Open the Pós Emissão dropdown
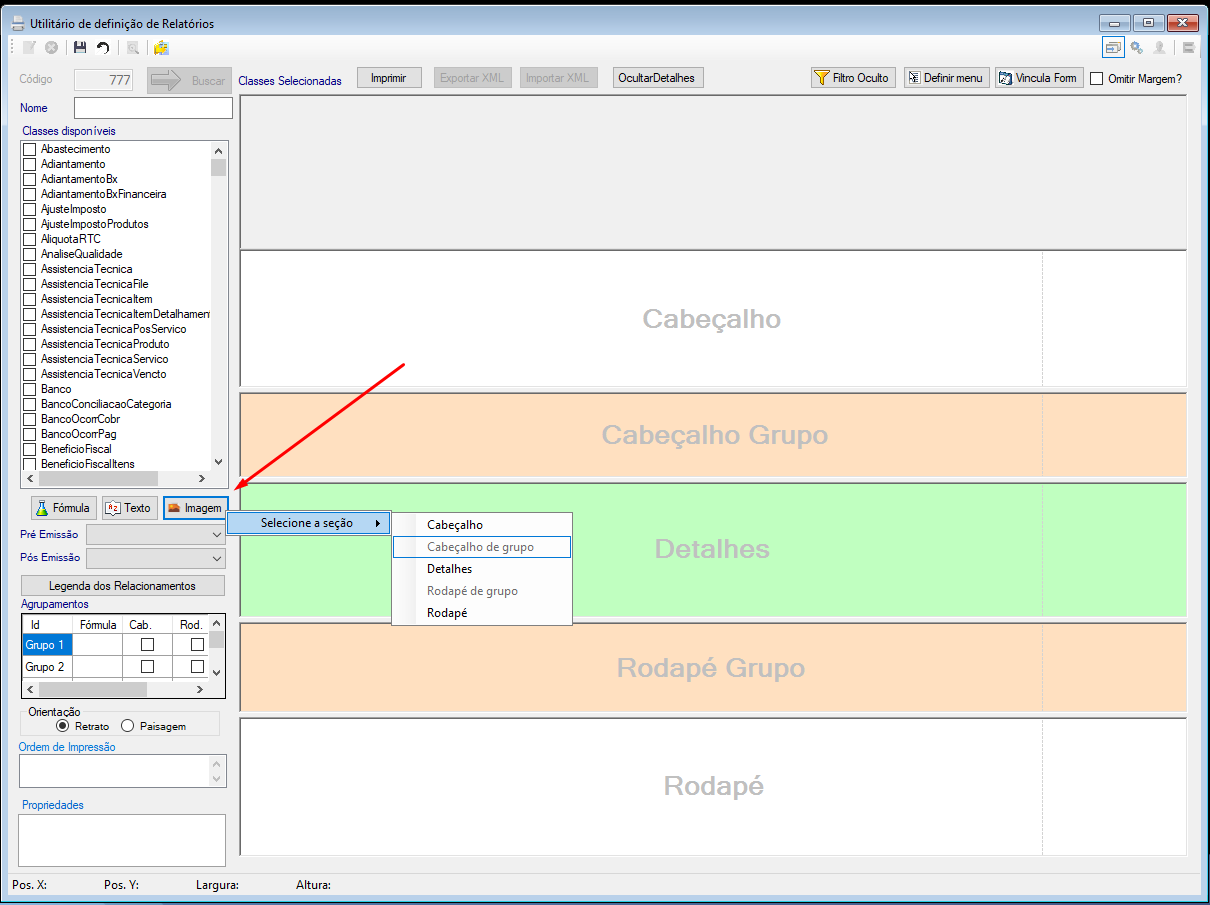This screenshot has height=905, width=1210. click(x=156, y=558)
